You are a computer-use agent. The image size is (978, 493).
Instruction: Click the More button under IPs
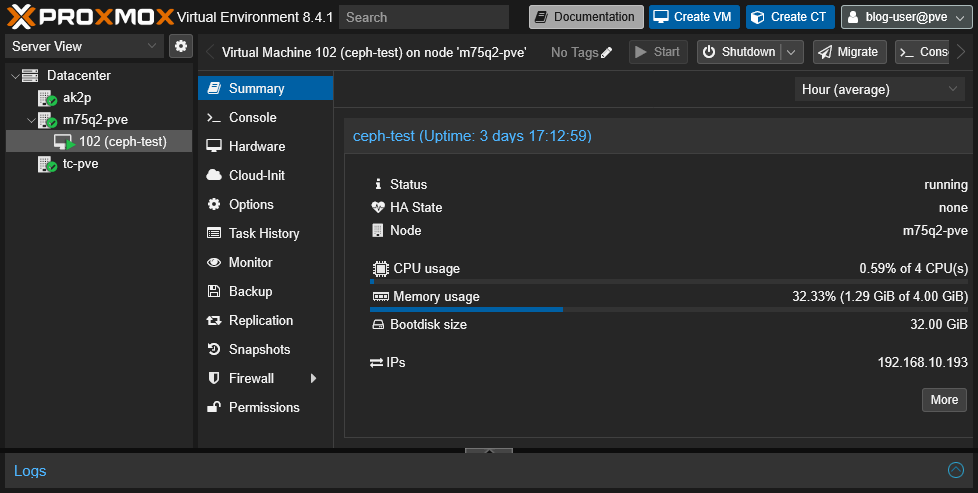[x=944, y=400]
